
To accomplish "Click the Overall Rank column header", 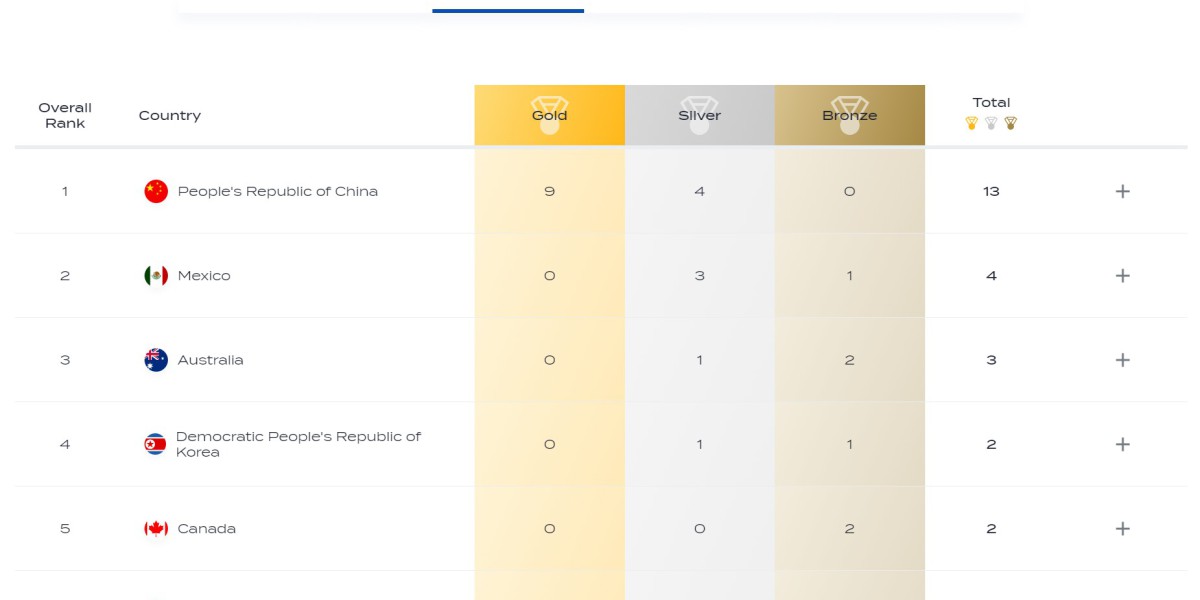I will (x=65, y=115).
